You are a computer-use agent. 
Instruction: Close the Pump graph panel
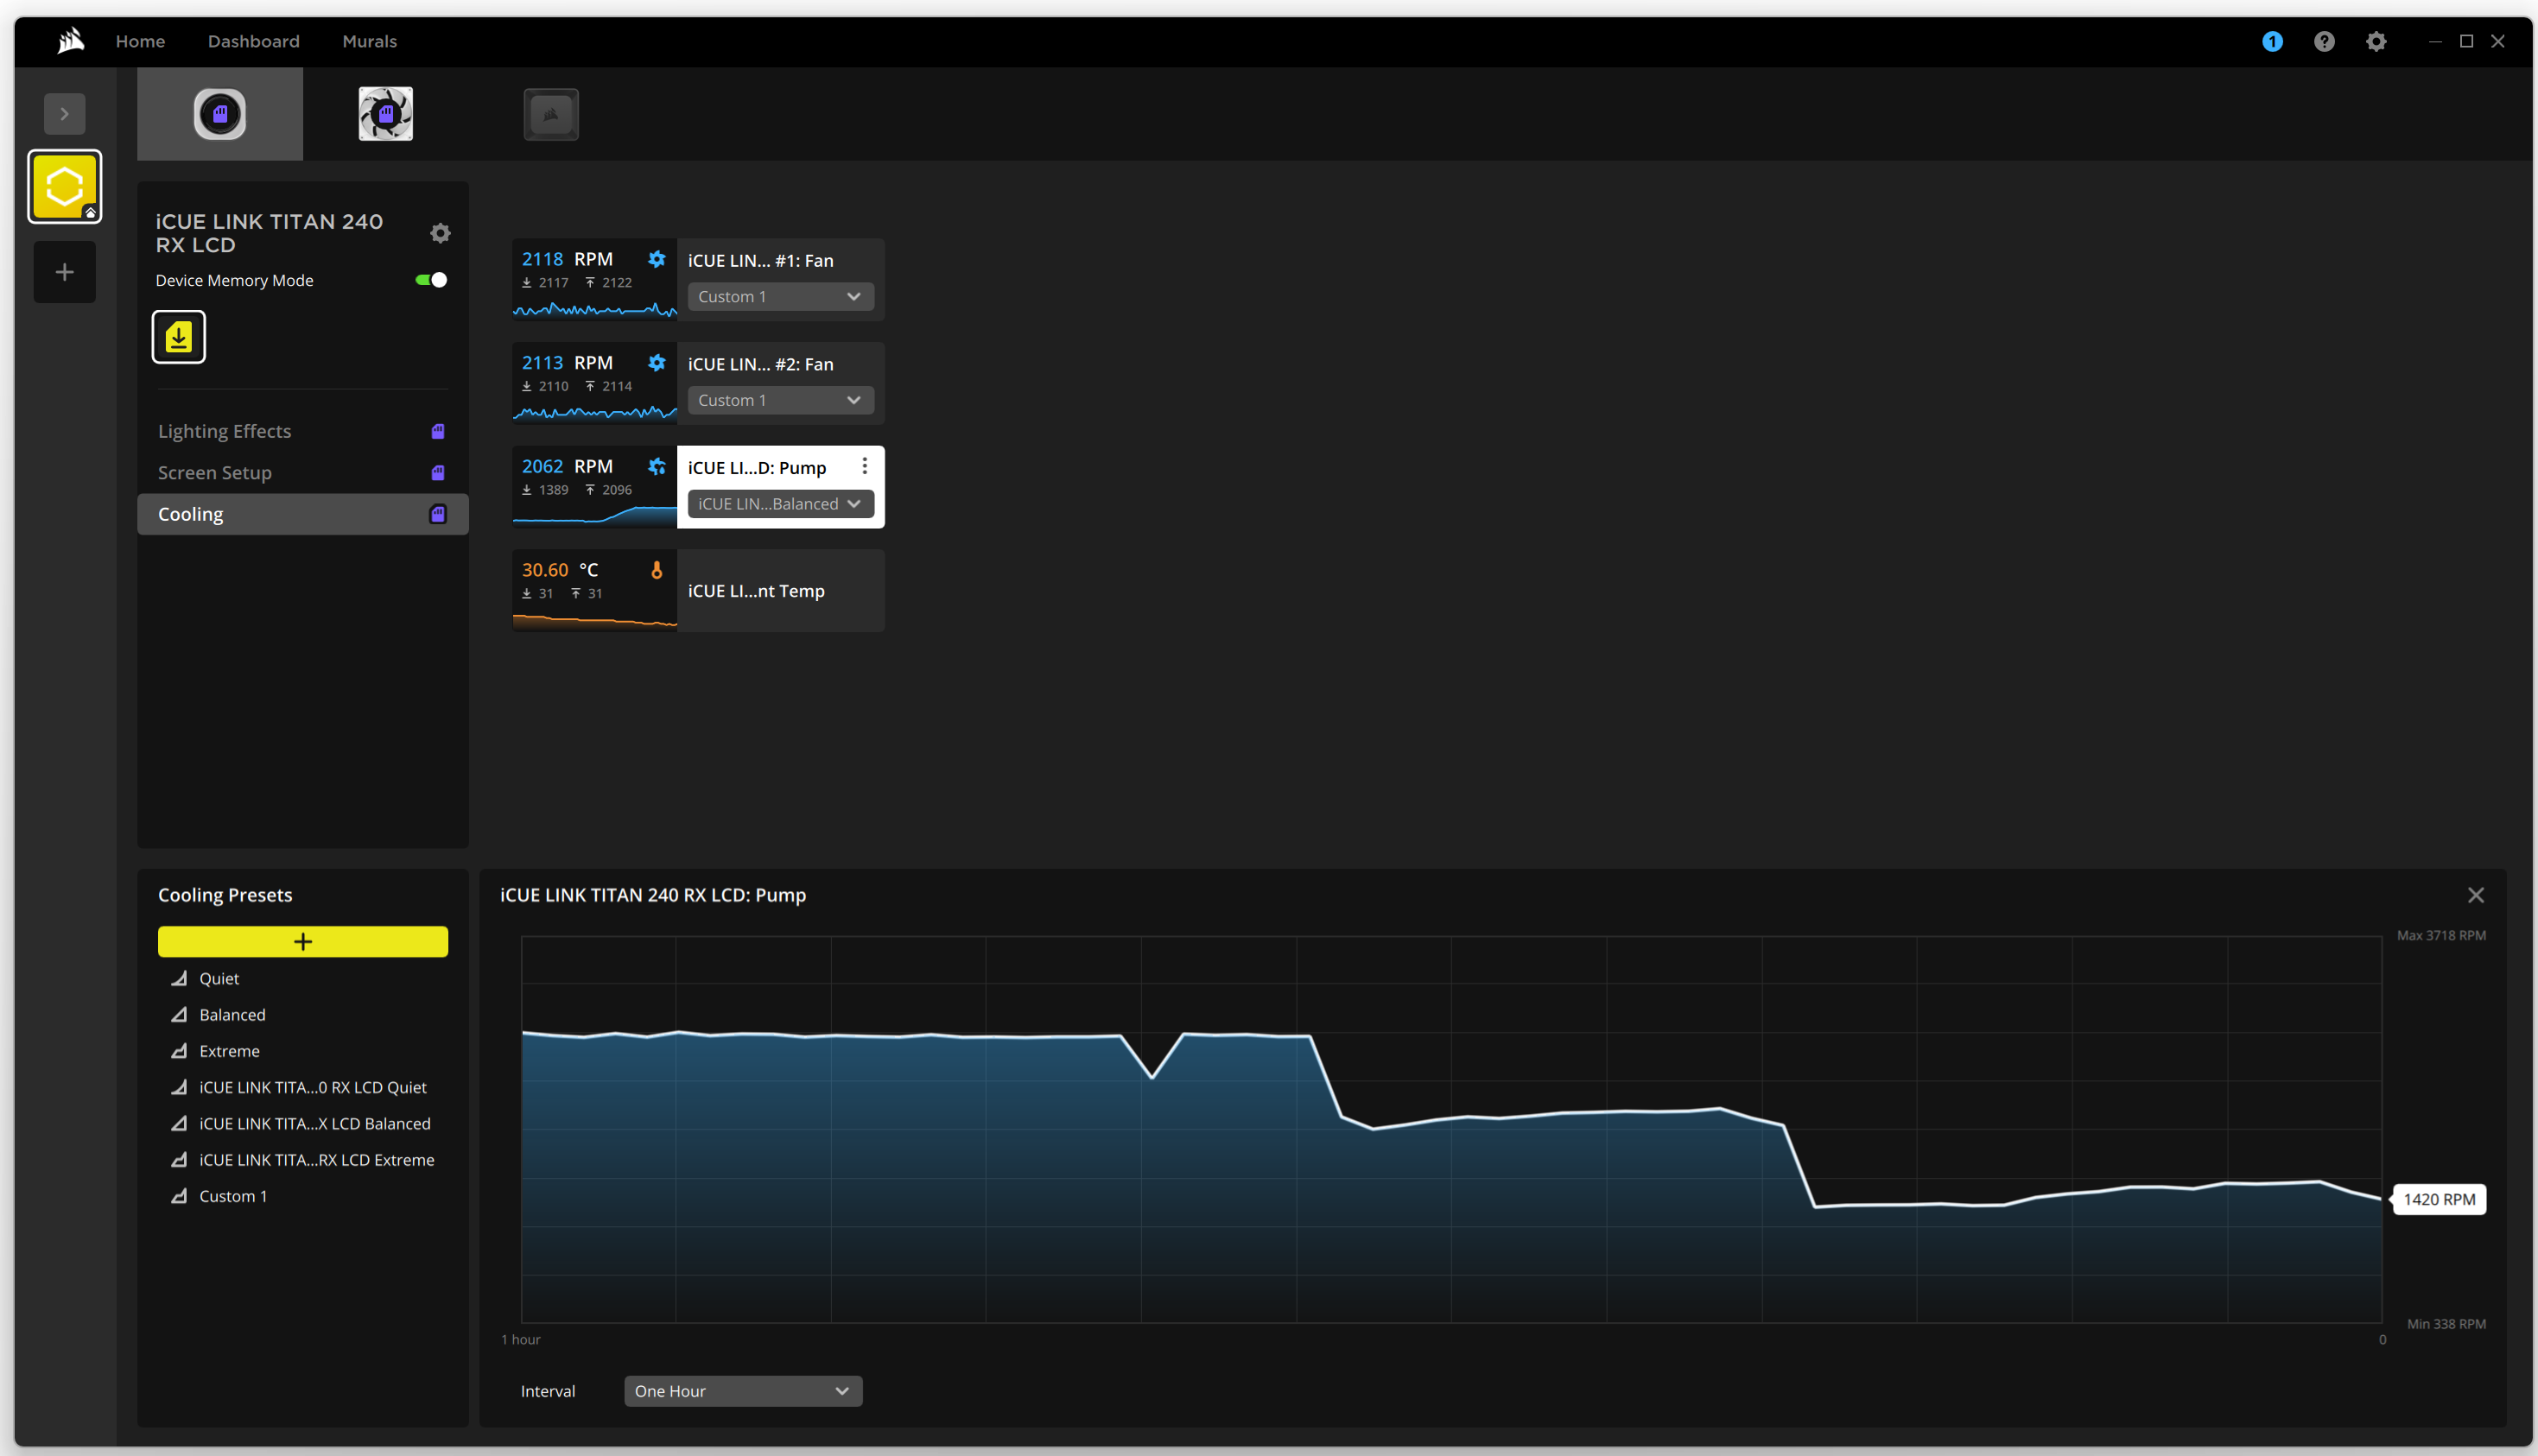pyautogui.click(x=2476, y=896)
